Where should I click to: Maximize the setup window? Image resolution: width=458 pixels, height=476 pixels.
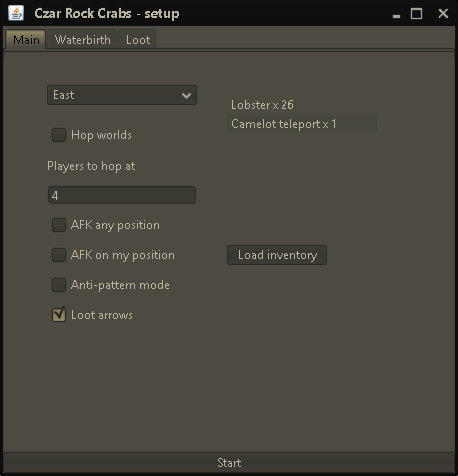pyautogui.click(x=416, y=14)
